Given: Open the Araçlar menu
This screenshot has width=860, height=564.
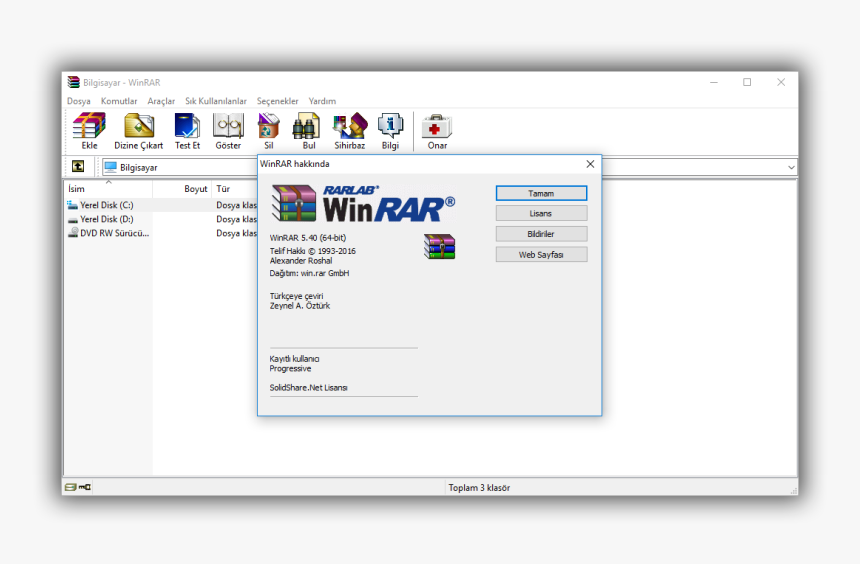Looking at the screenshot, I should [x=161, y=101].
